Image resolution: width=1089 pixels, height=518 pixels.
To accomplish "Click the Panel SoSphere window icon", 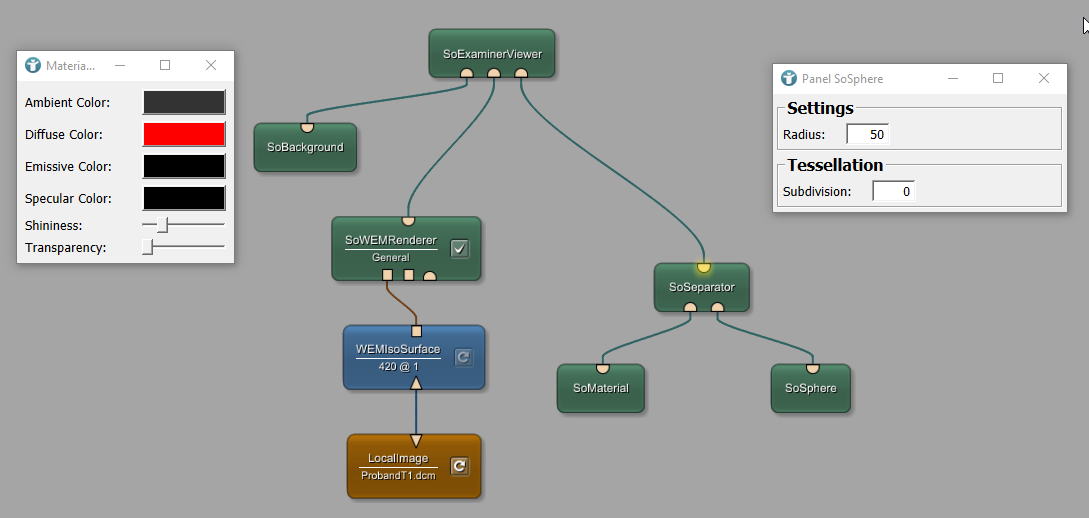I will point(789,78).
